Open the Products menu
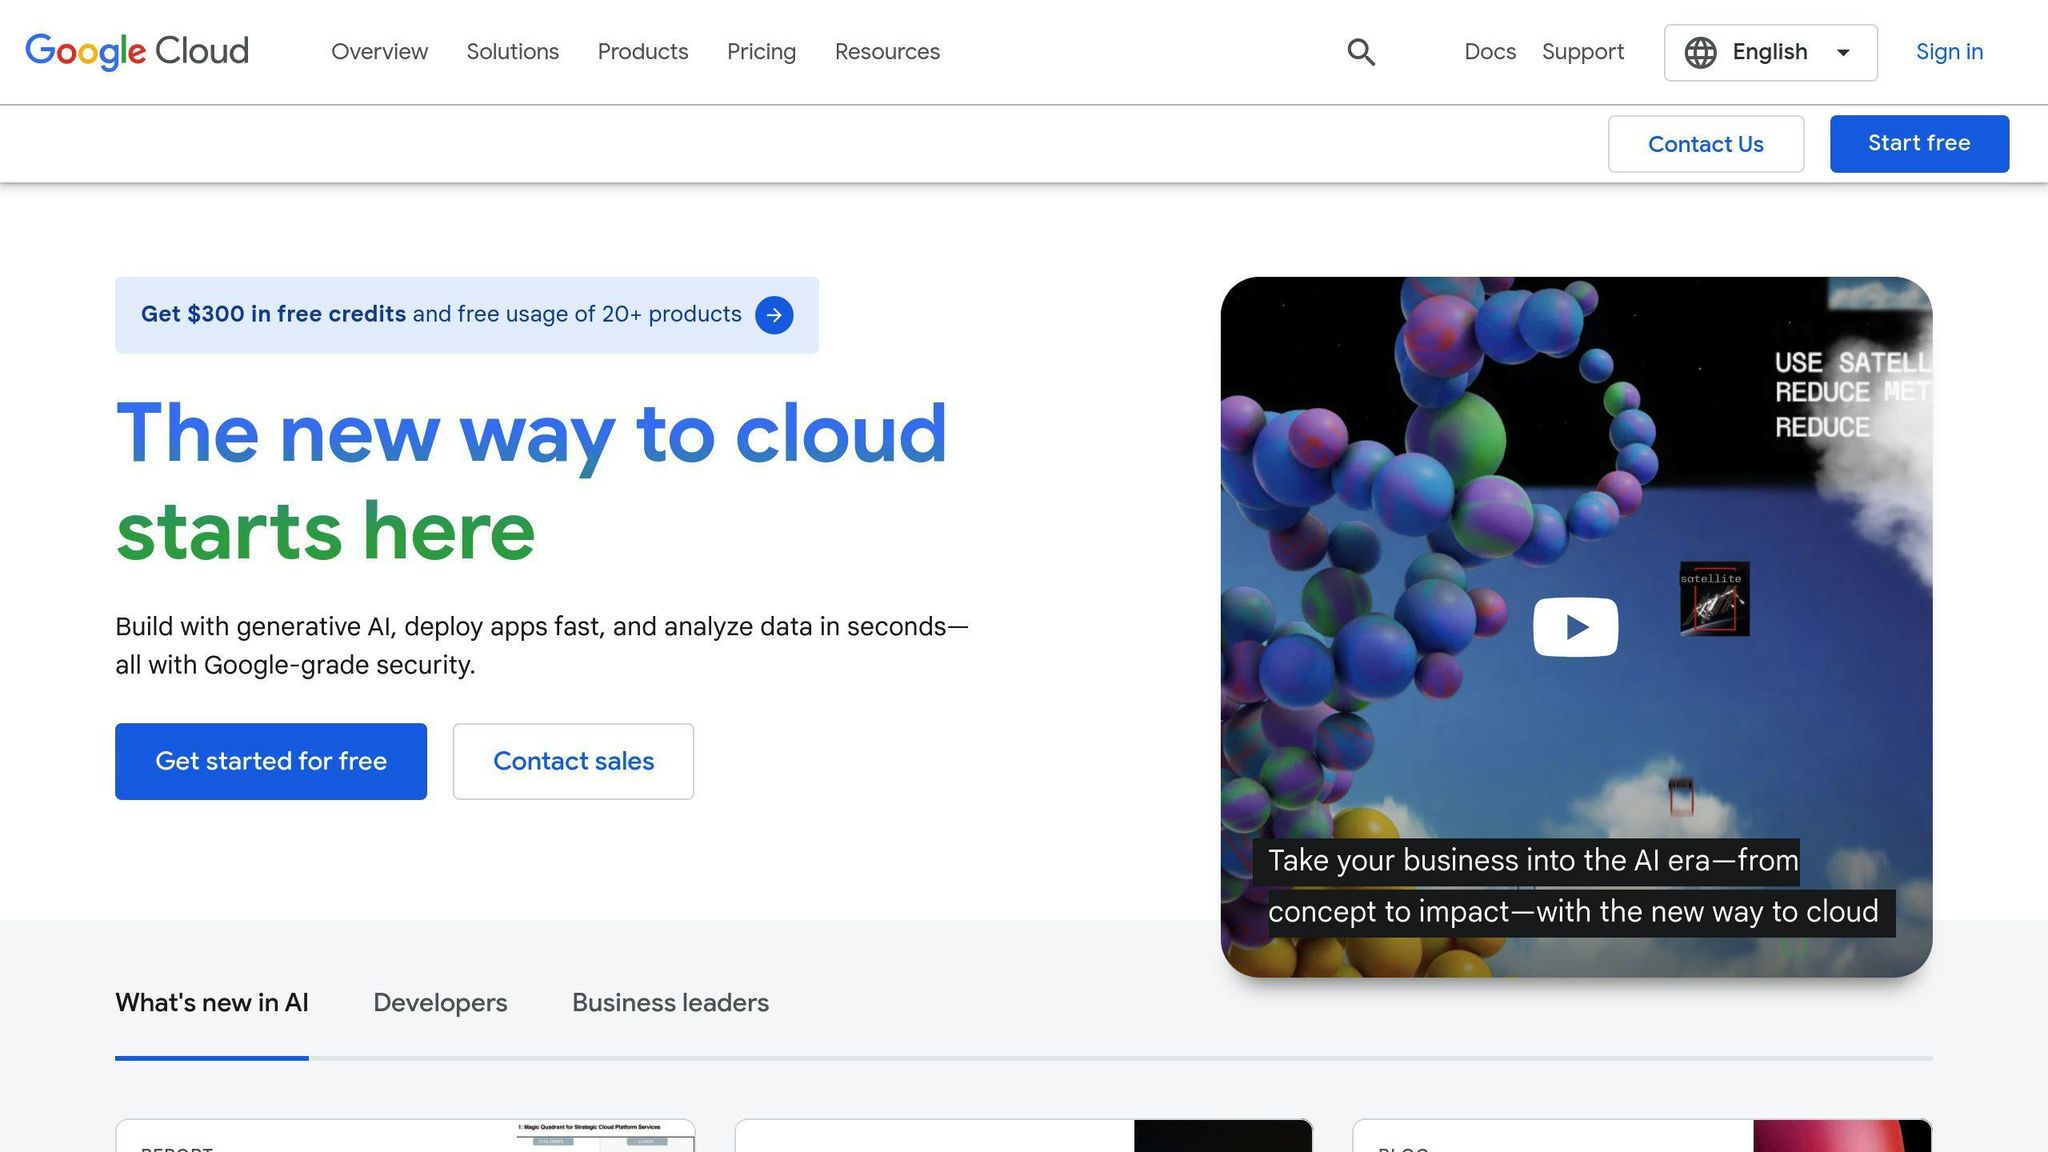The height and width of the screenshot is (1152, 2048). point(643,51)
